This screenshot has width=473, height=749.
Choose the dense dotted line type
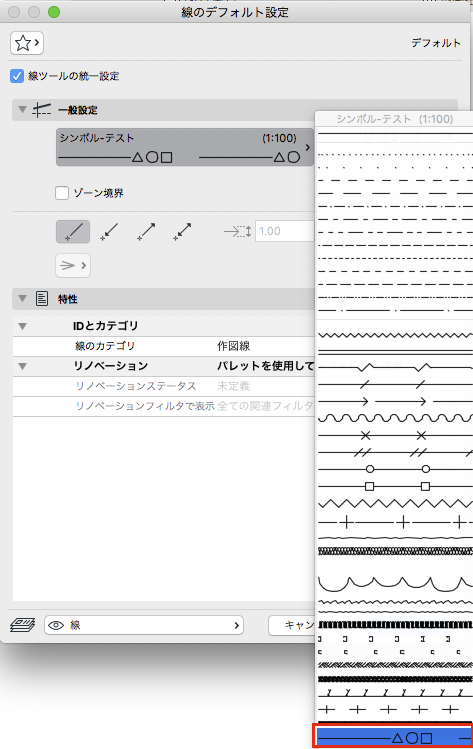click(x=395, y=155)
